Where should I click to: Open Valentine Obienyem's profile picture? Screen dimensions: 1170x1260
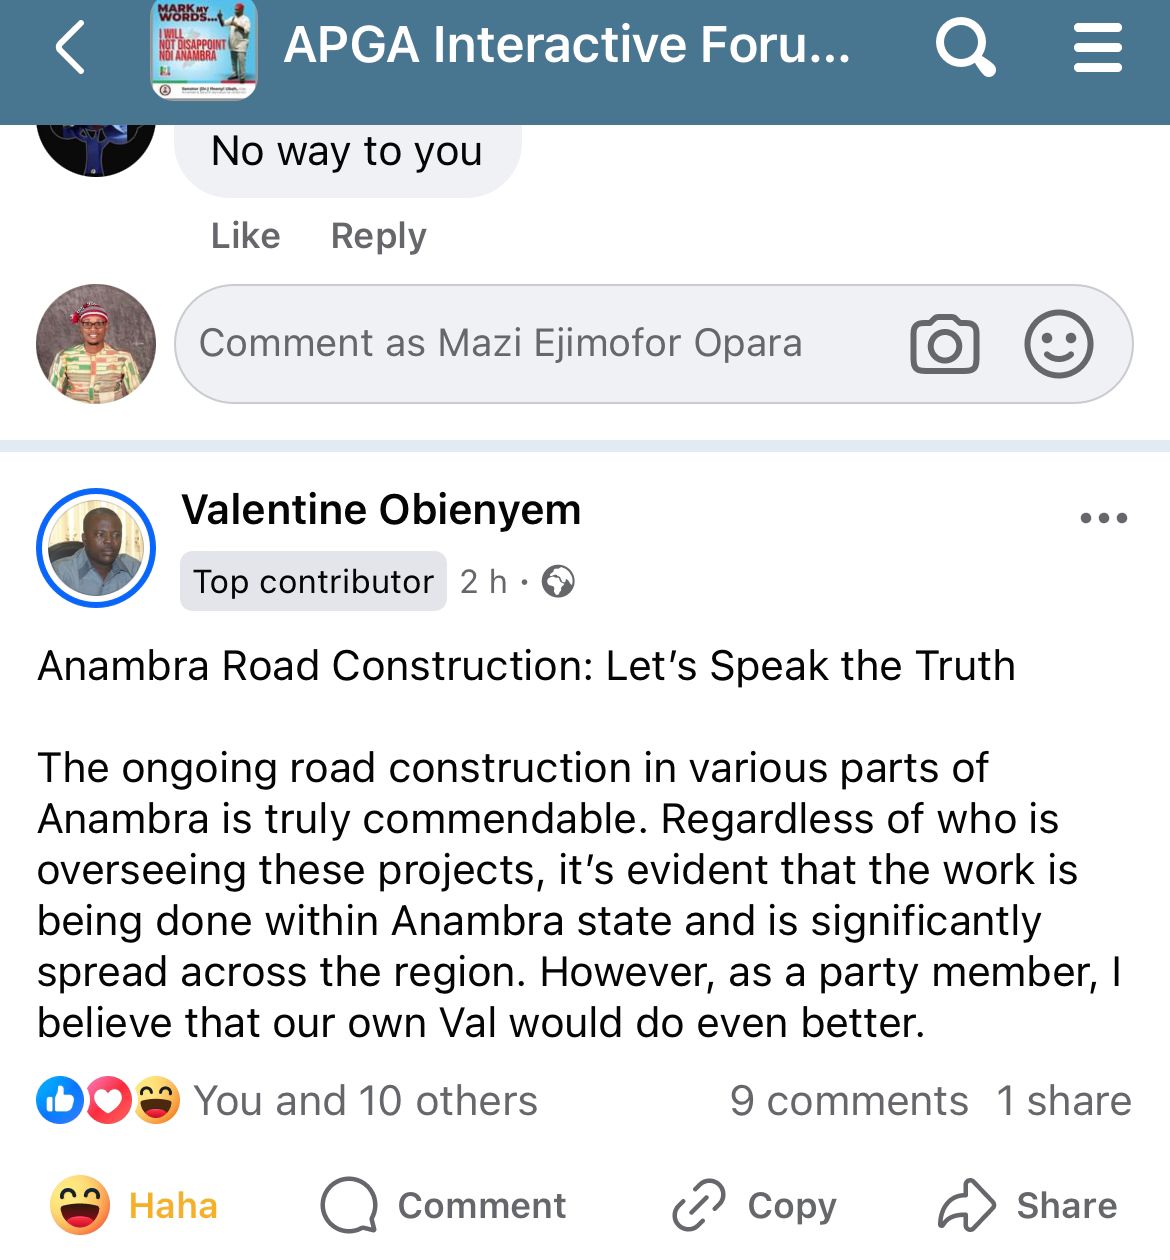[x=96, y=548]
